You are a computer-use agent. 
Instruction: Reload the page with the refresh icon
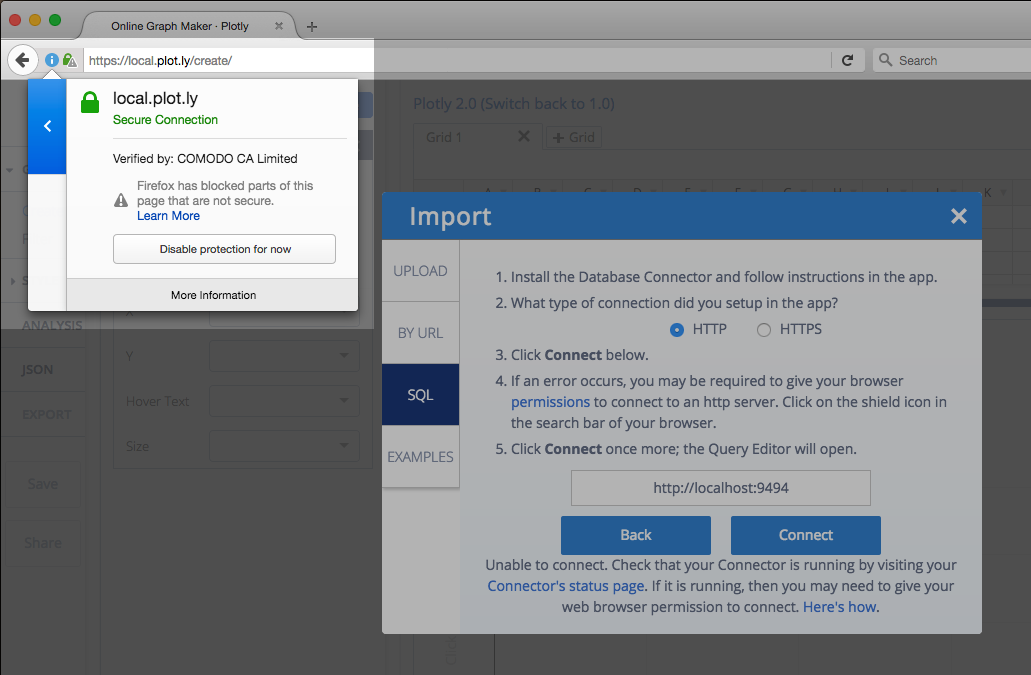pos(848,60)
